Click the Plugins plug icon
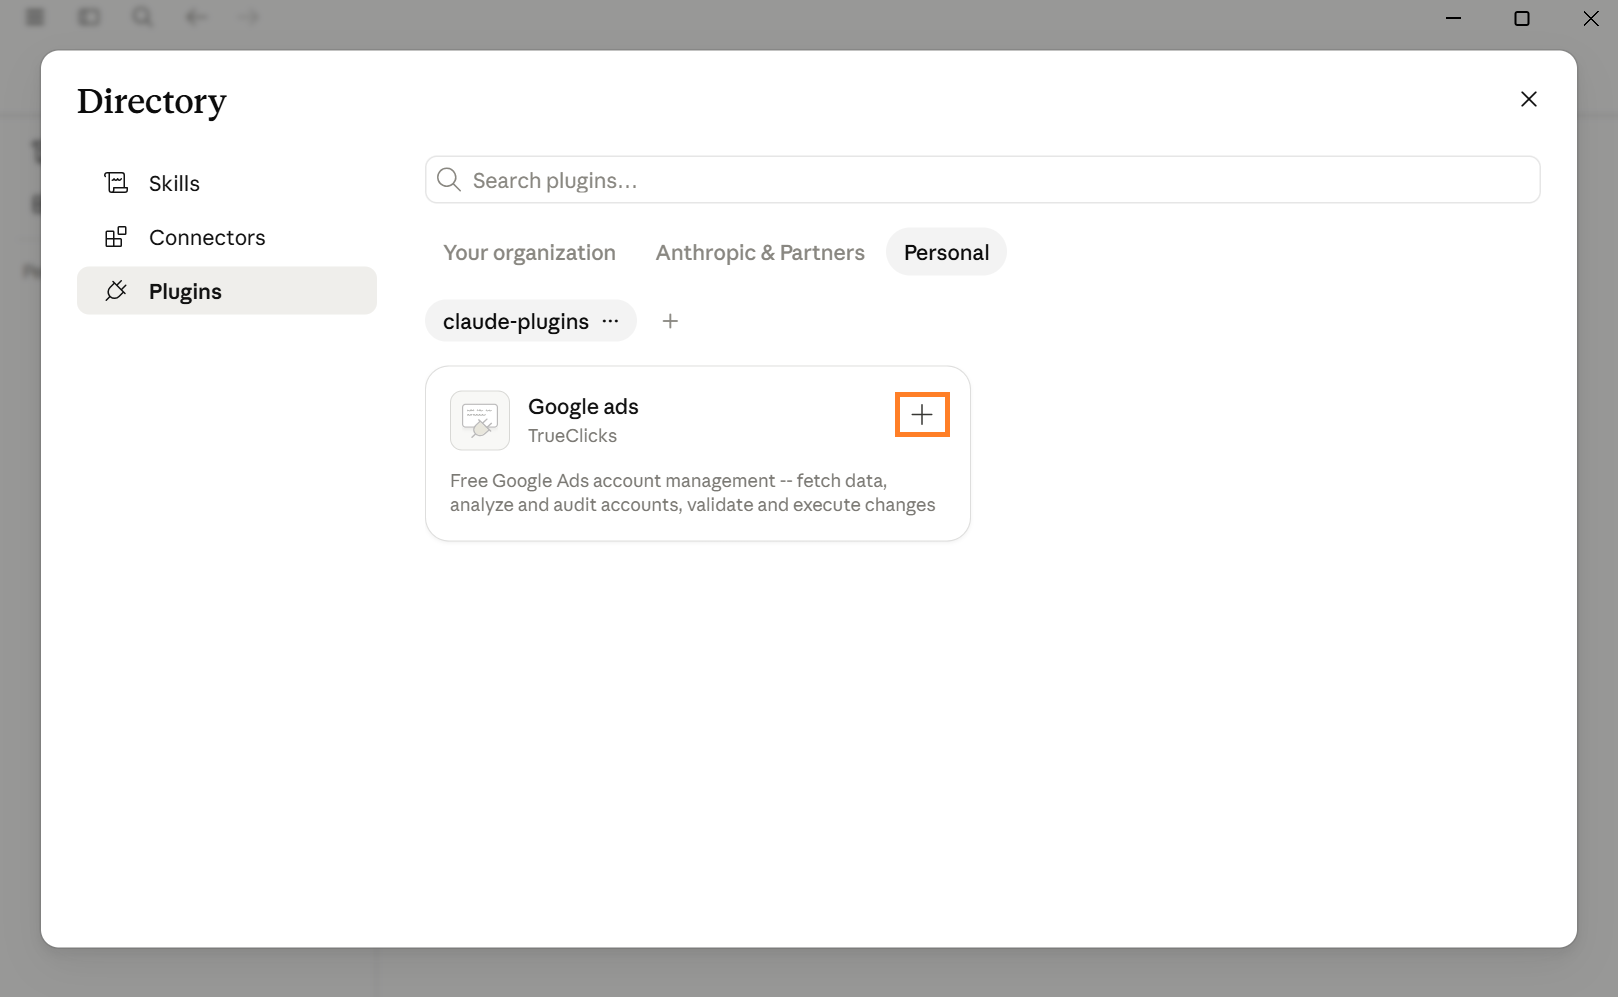Image resolution: width=1618 pixels, height=997 pixels. pos(116,291)
